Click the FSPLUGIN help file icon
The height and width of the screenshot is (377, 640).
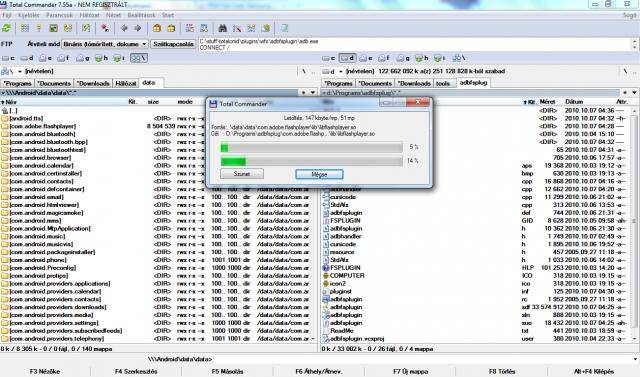(x=326, y=268)
